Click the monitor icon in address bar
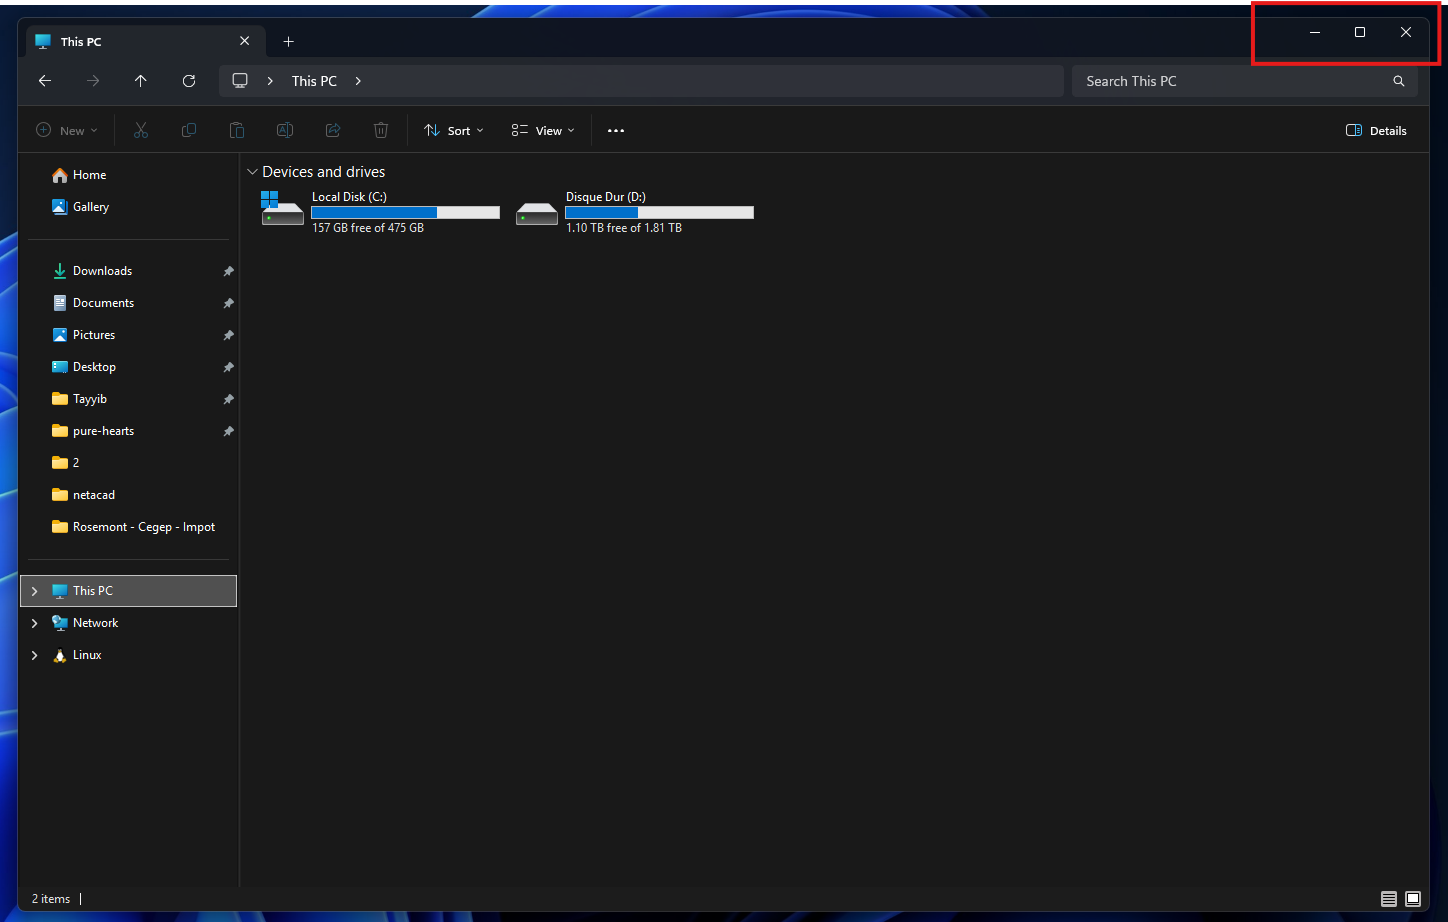Viewport: 1448px width, 922px height. [240, 81]
